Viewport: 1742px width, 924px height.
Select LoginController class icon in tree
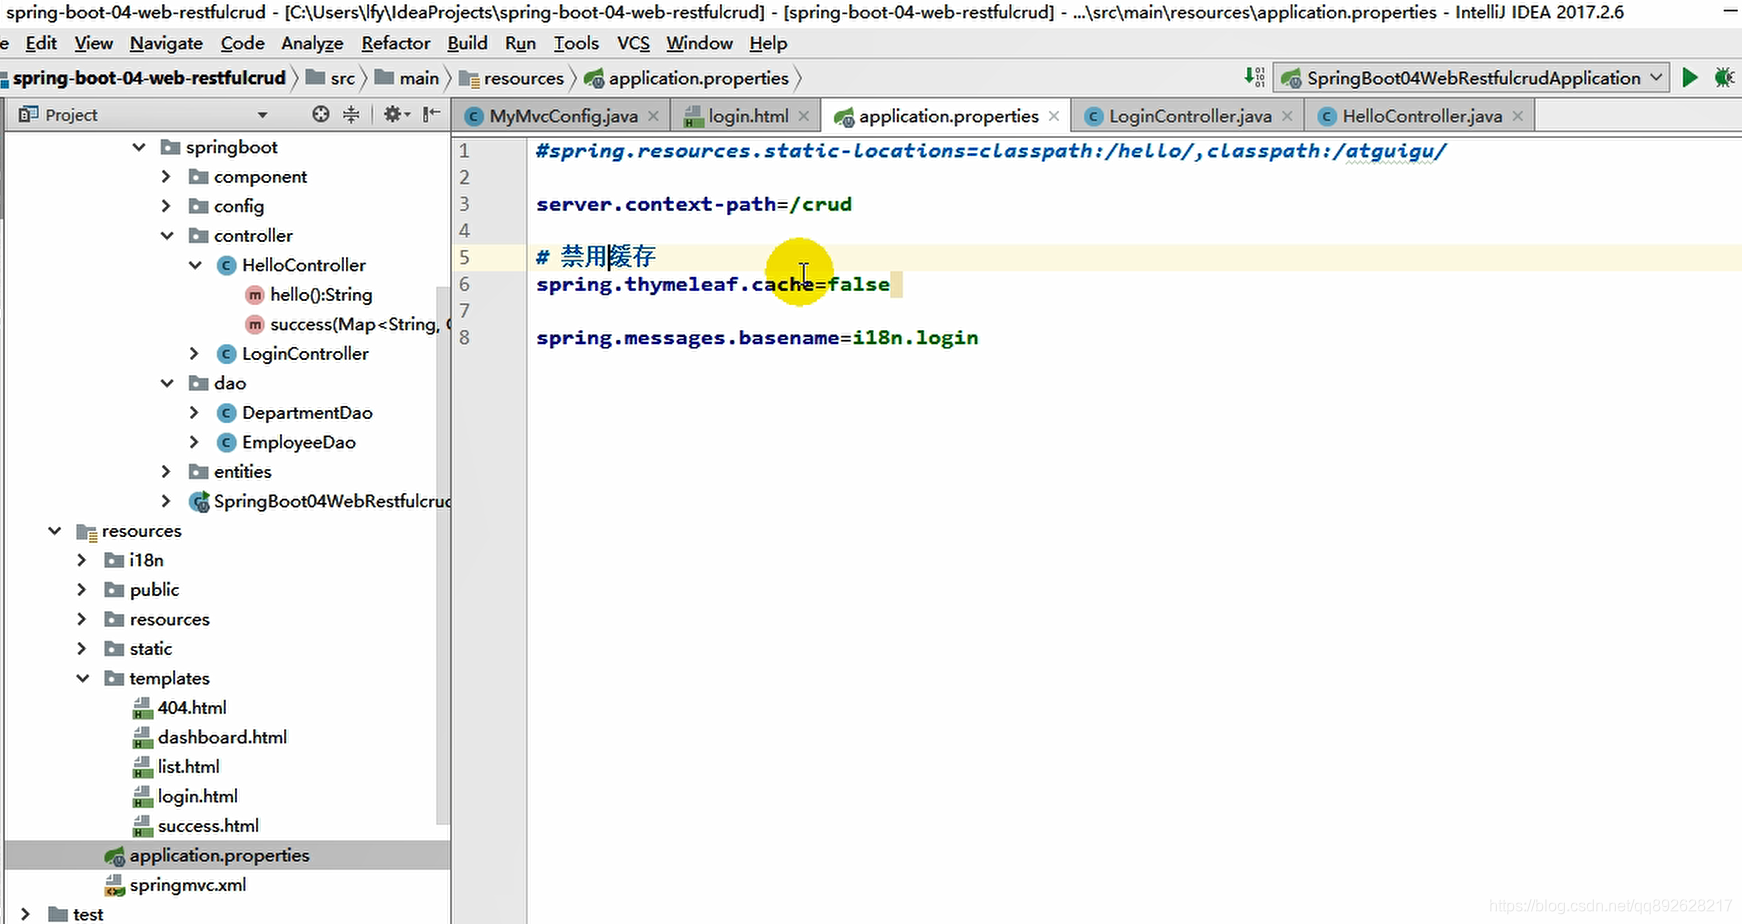coord(226,354)
